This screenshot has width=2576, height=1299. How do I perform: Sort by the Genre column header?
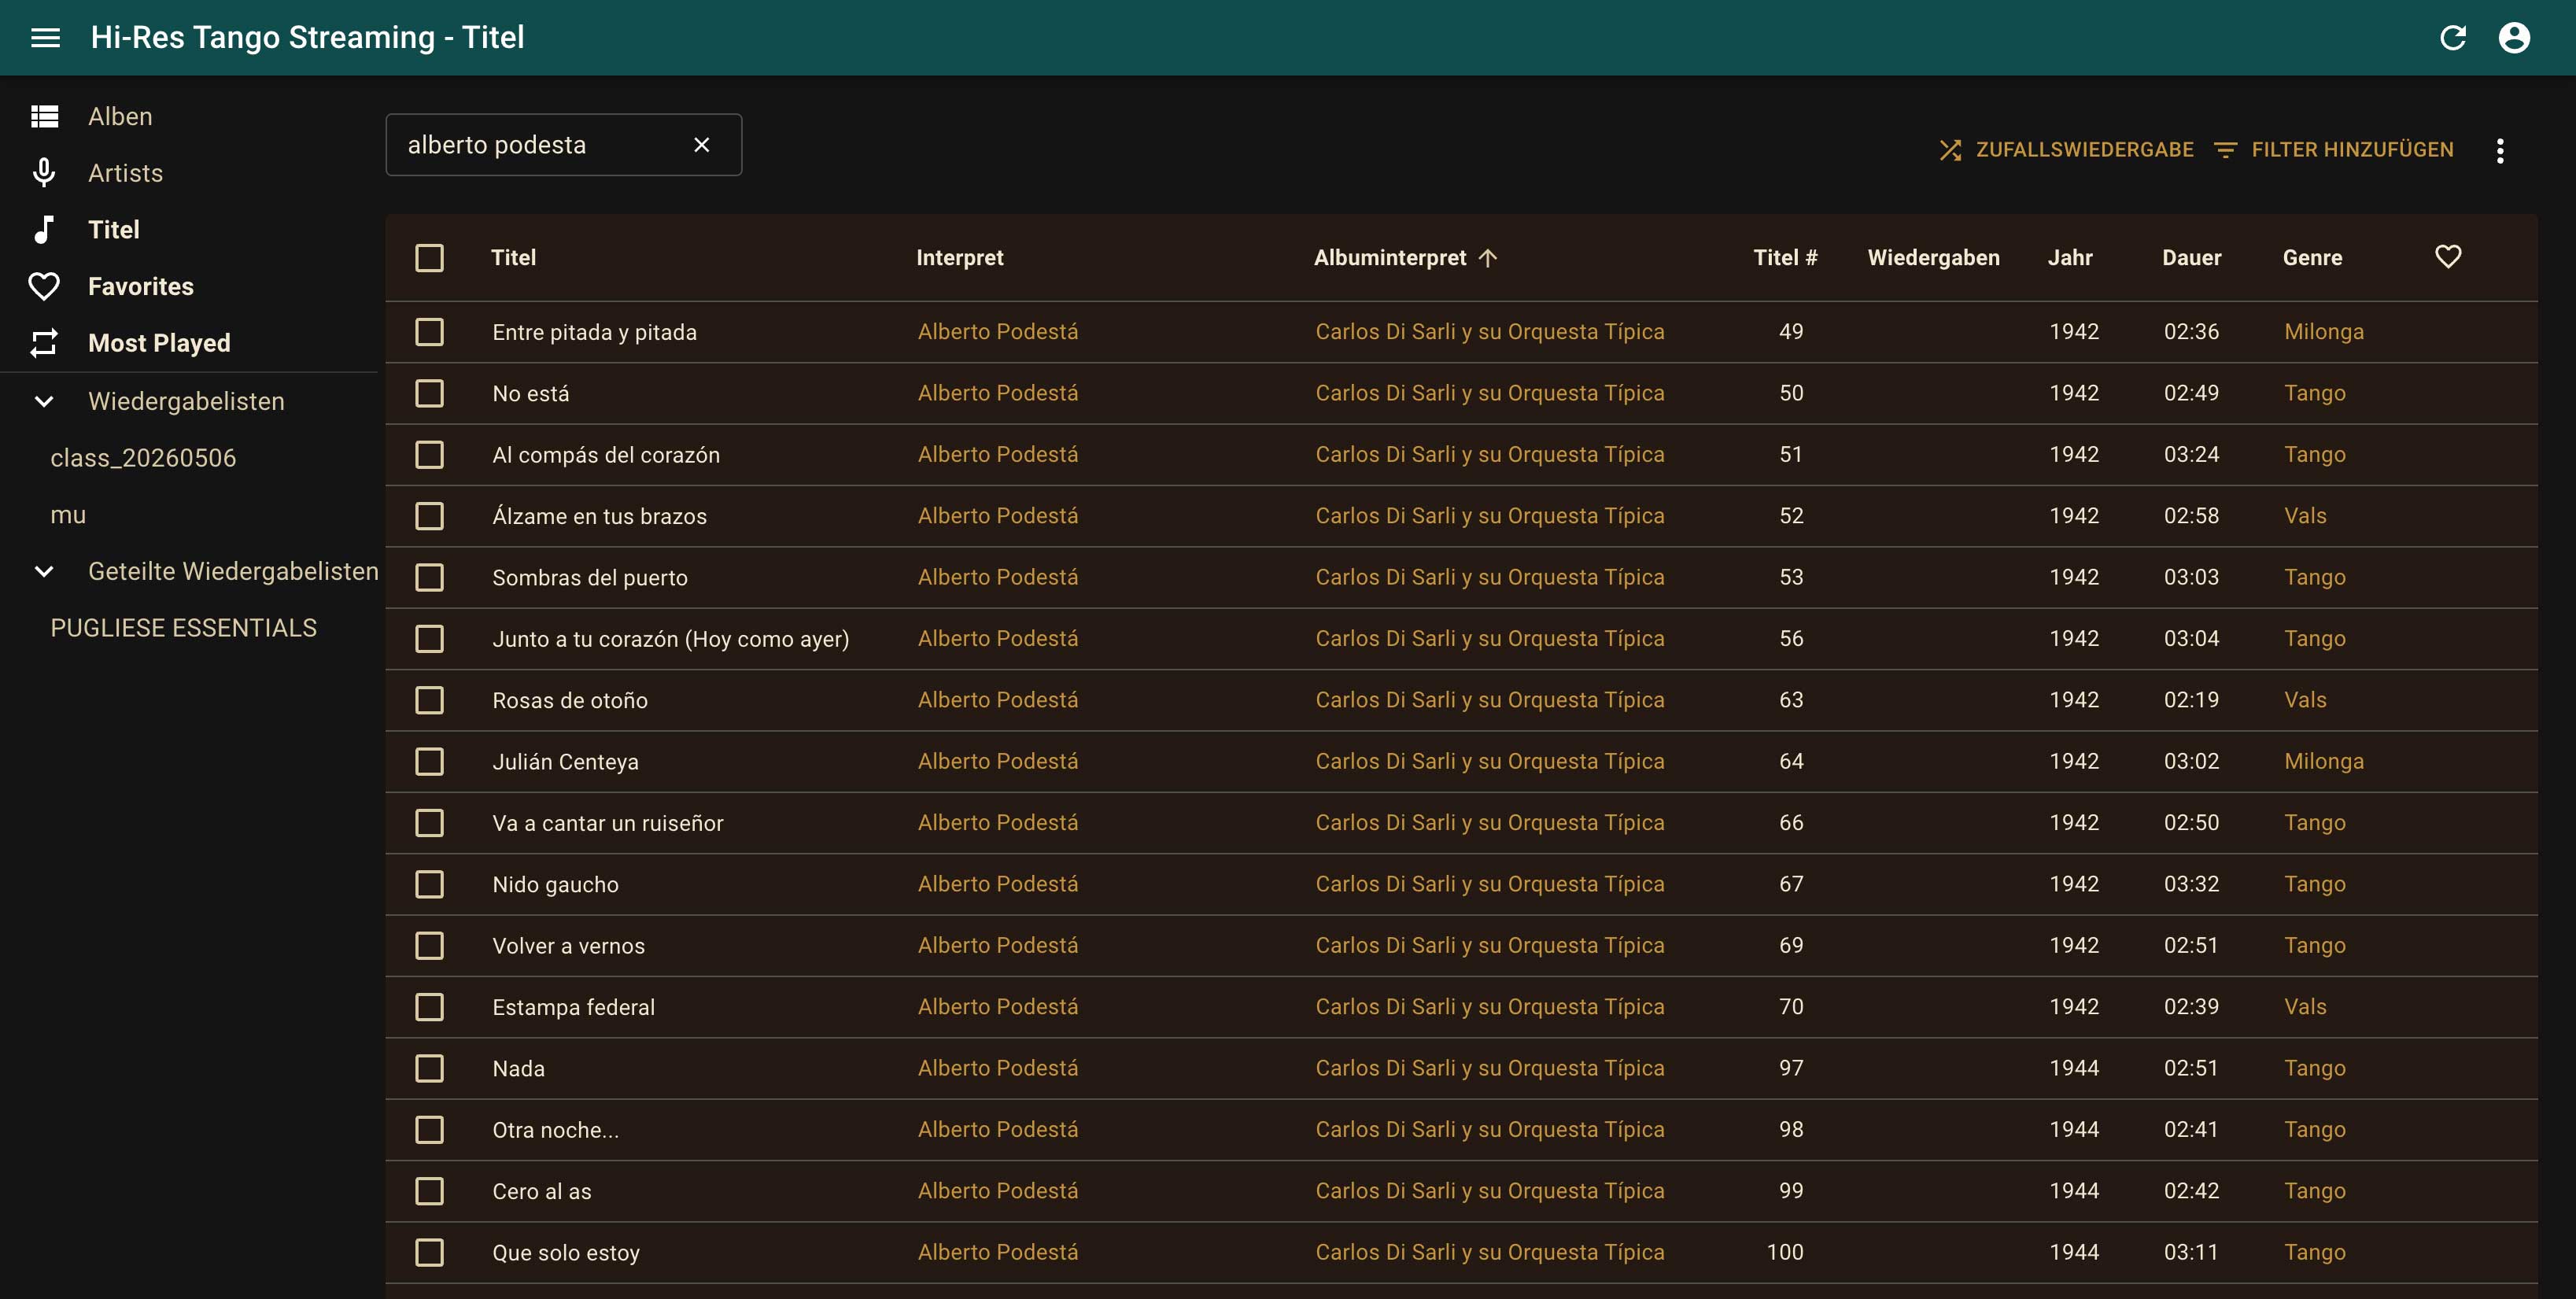point(2312,258)
